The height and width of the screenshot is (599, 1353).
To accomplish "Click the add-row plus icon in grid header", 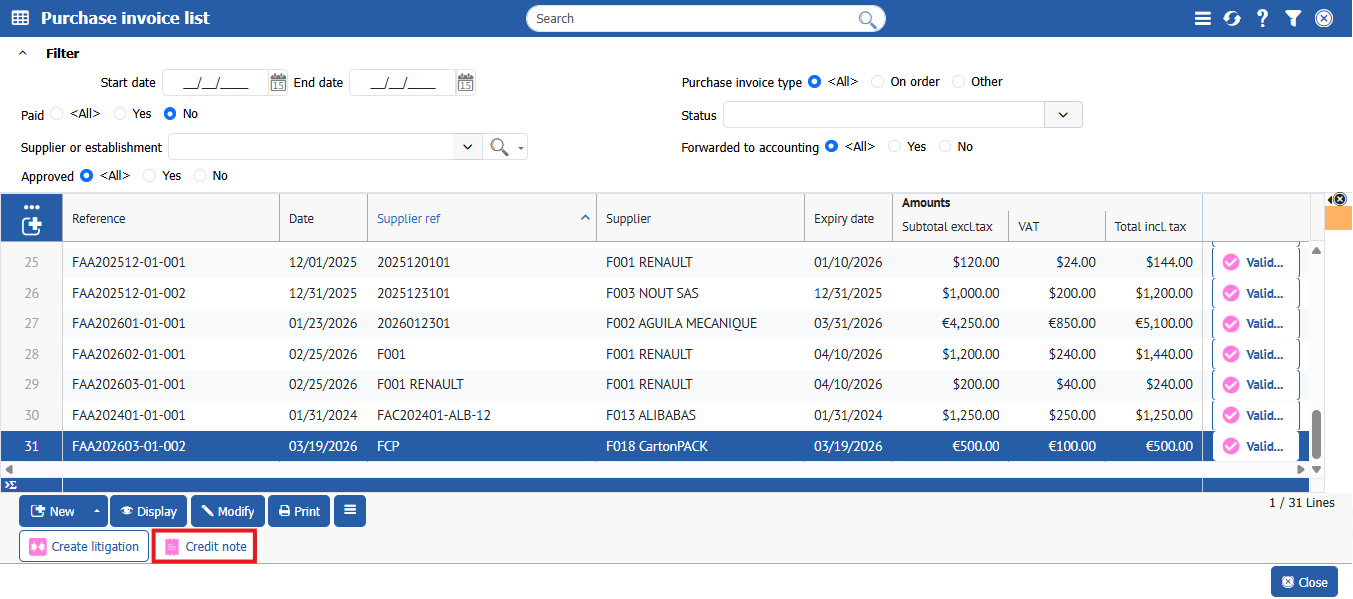I will 31,226.
